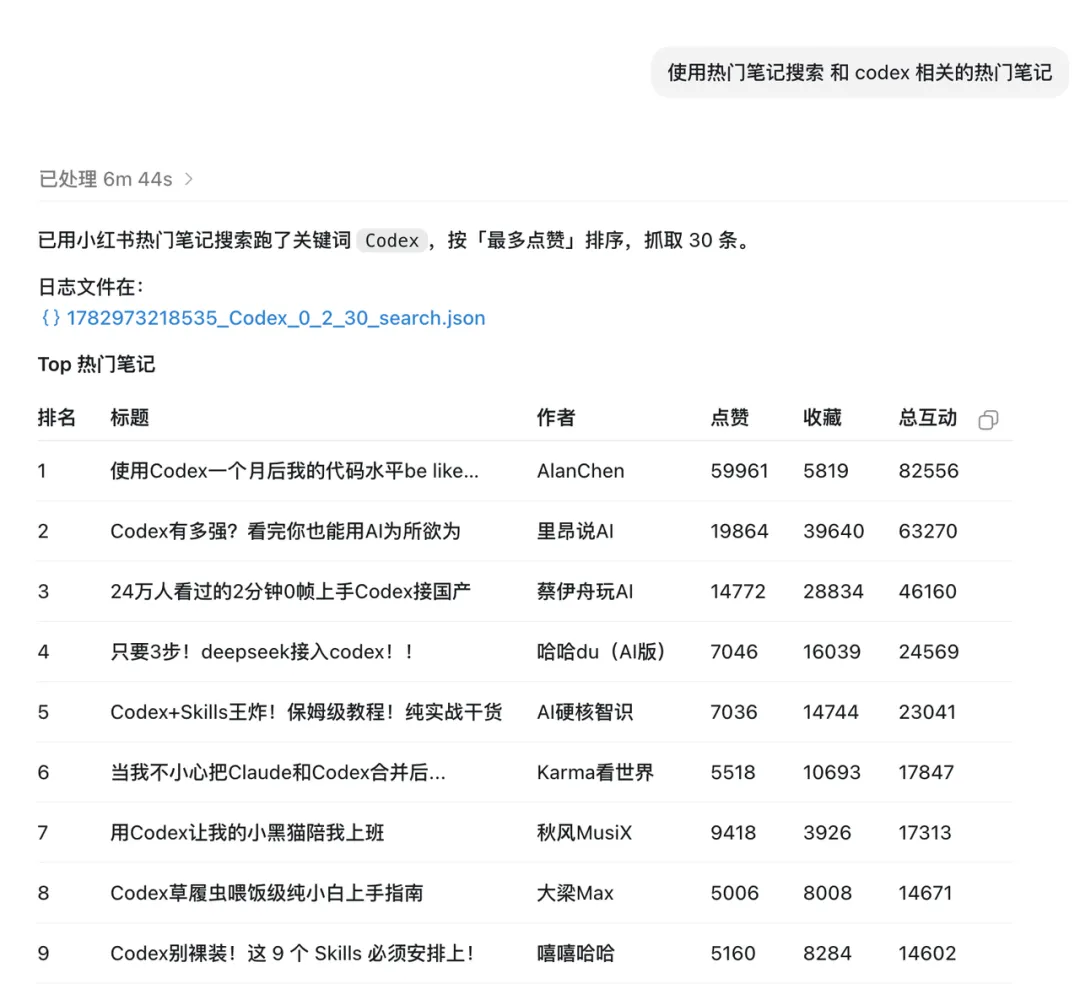
Task: Click the likes value 5160
Action: pos(733,953)
